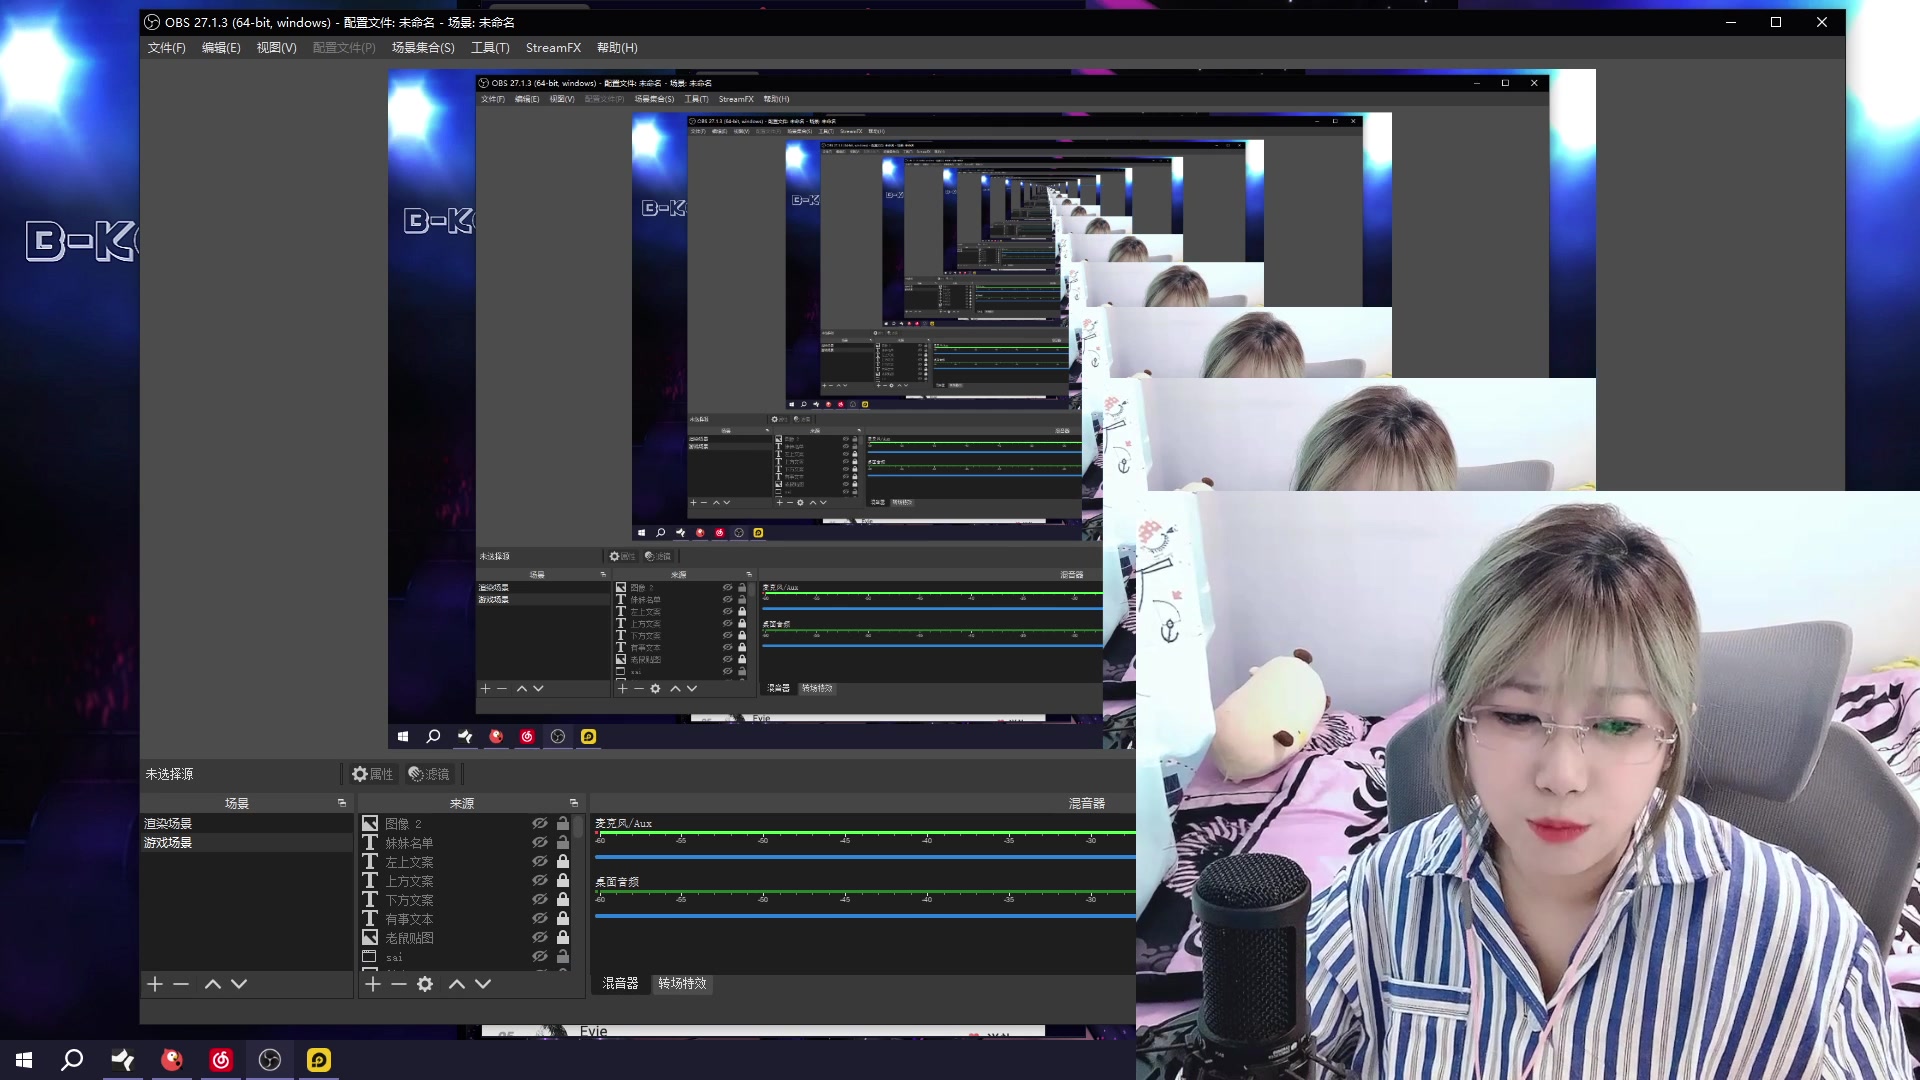Viewport: 1920px width, 1080px height.
Task: Adjust the 麦克风/Aux blue volume slider
Action: tap(865, 856)
